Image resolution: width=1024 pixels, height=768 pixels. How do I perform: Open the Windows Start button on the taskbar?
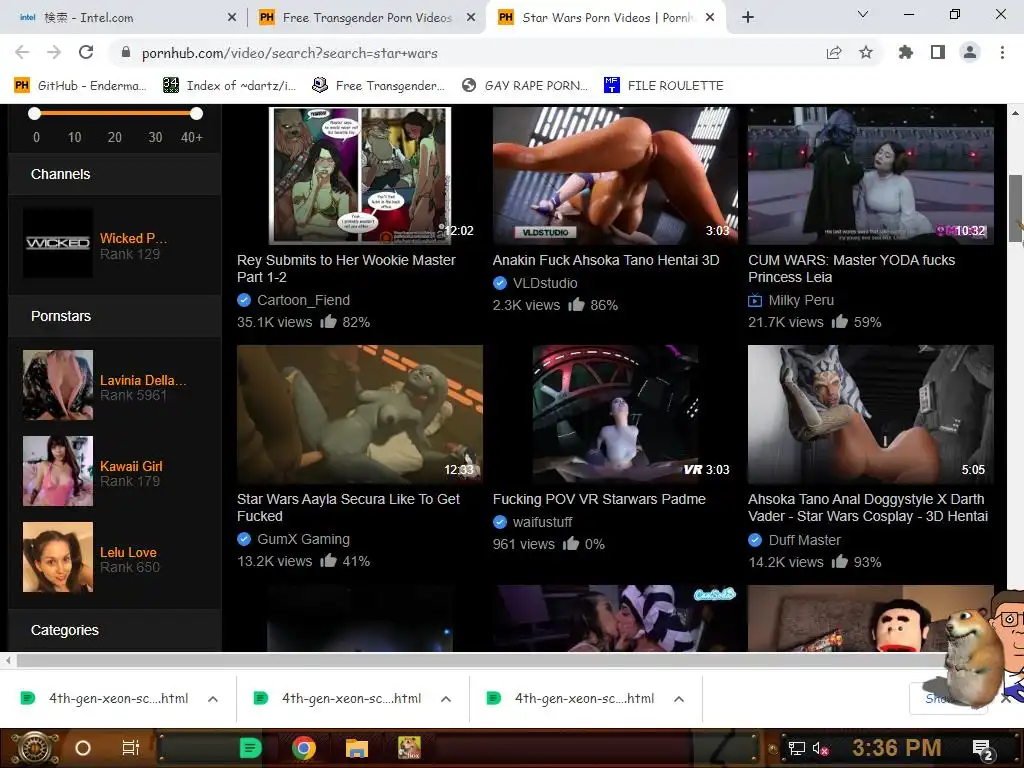point(34,748)
